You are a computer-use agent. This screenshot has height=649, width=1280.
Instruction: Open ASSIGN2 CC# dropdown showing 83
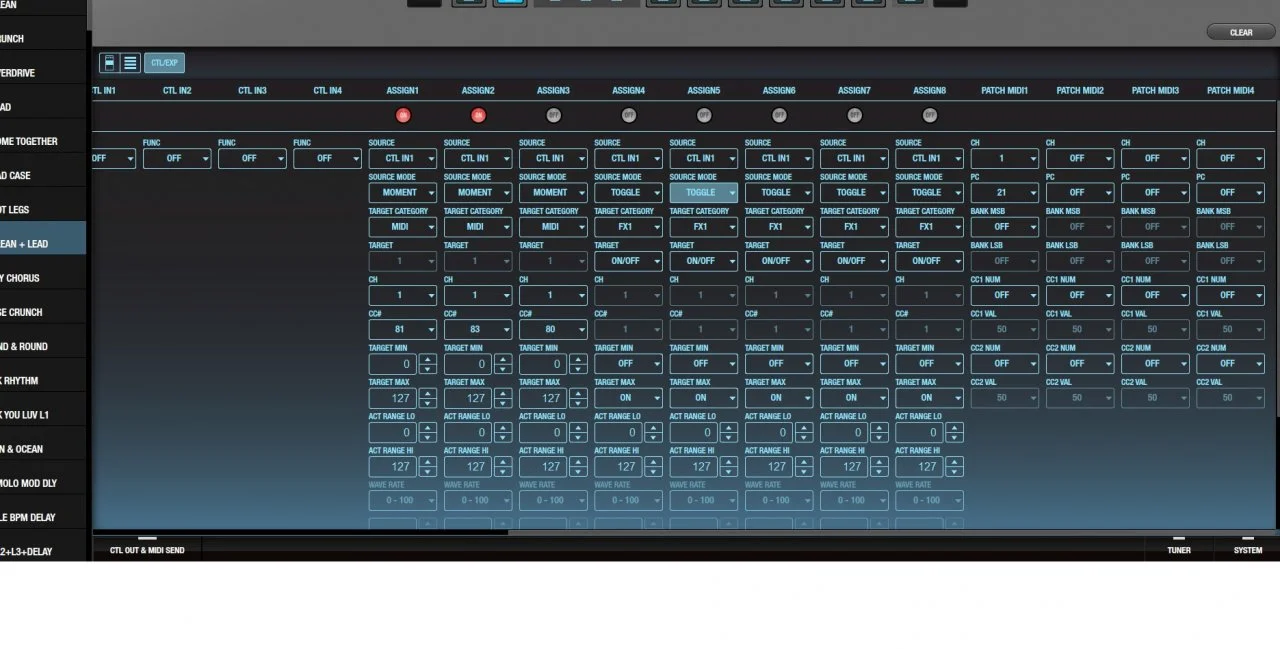click(478, 329)
